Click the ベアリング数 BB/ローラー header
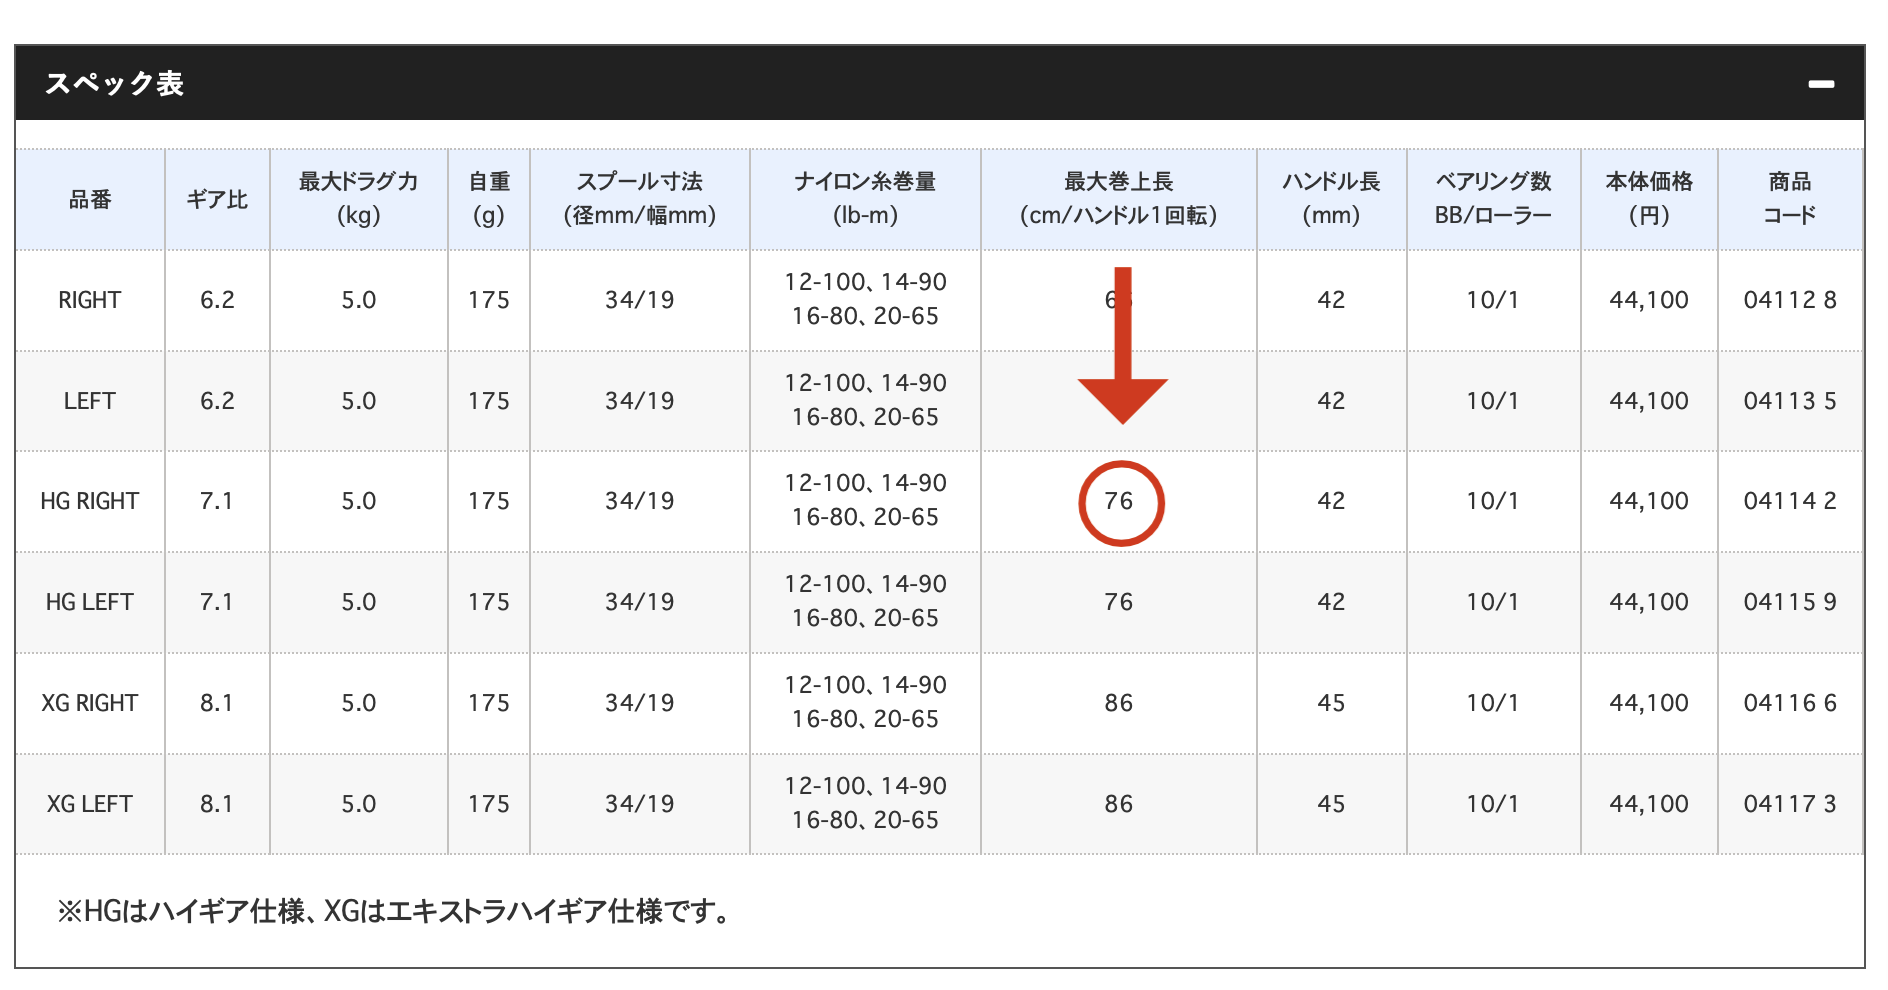 pos(1492,199)
